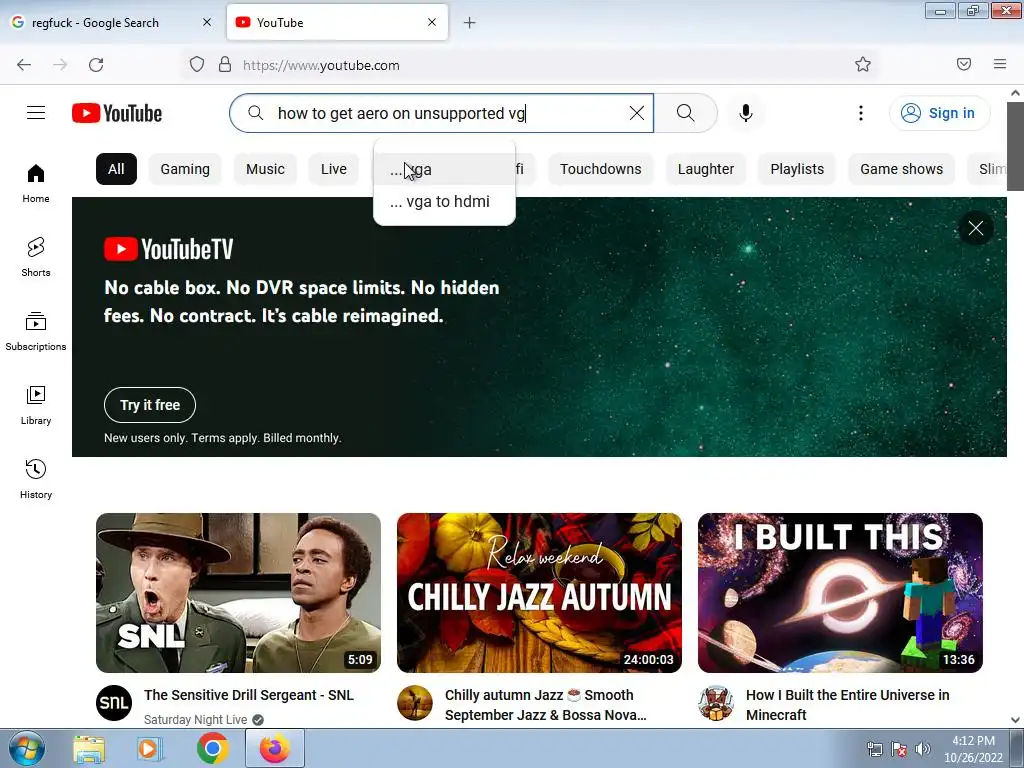Open Windows Media Player from taskbar
1024x768 pixels.
pyautogui.click(x=149, y=749)
